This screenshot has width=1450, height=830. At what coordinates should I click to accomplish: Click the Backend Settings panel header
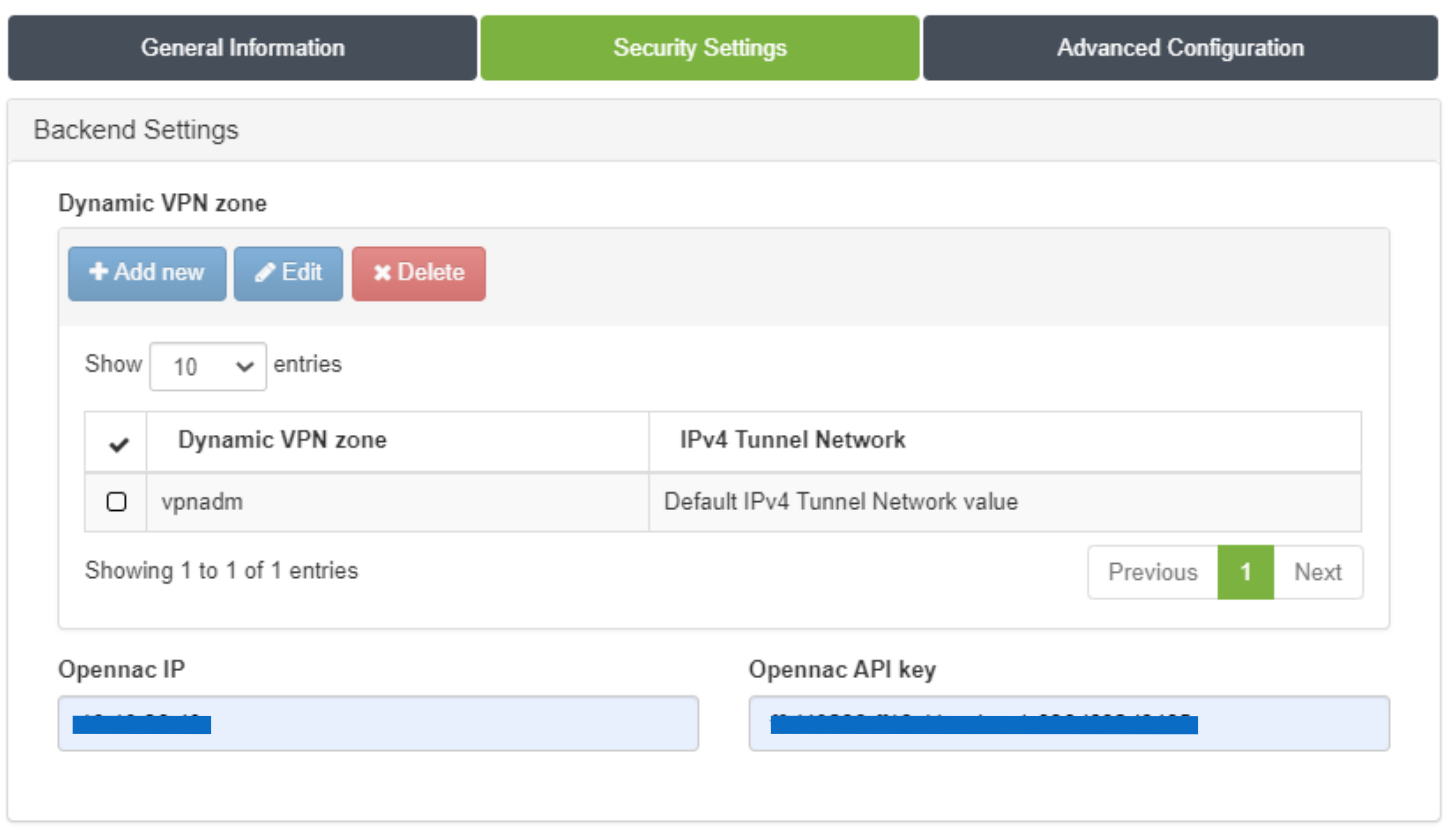(136, 130)
